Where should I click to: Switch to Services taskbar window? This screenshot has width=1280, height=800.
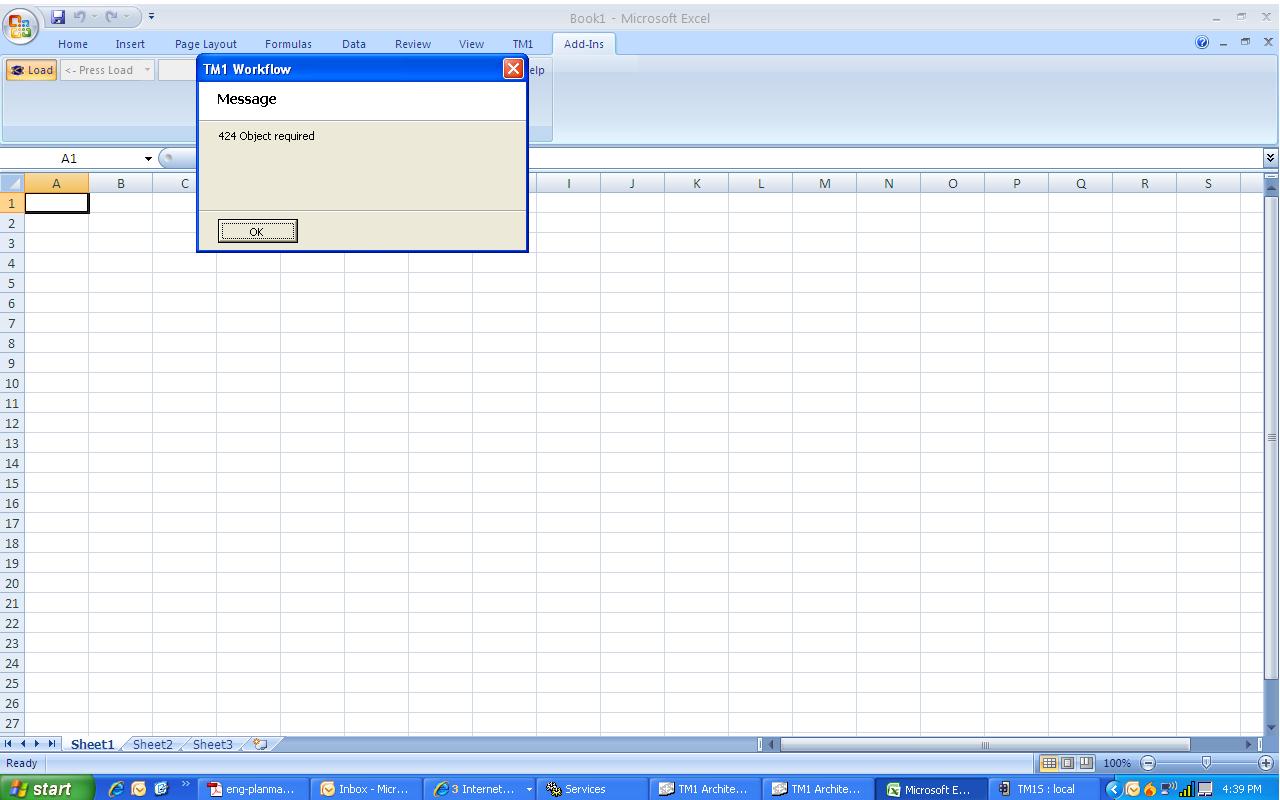(x=594, y=789)
